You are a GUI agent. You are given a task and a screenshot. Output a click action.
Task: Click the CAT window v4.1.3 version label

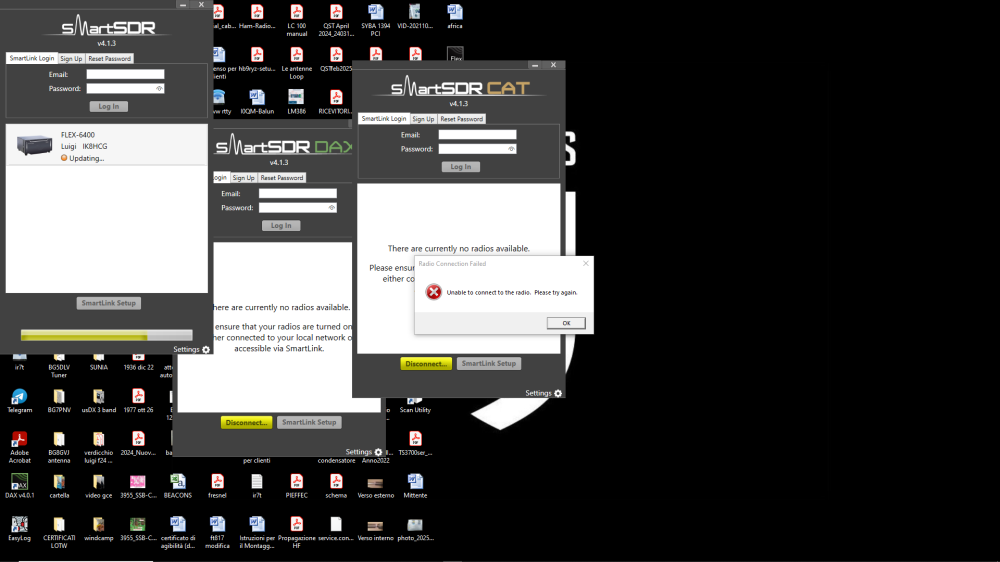pos(459,103)
